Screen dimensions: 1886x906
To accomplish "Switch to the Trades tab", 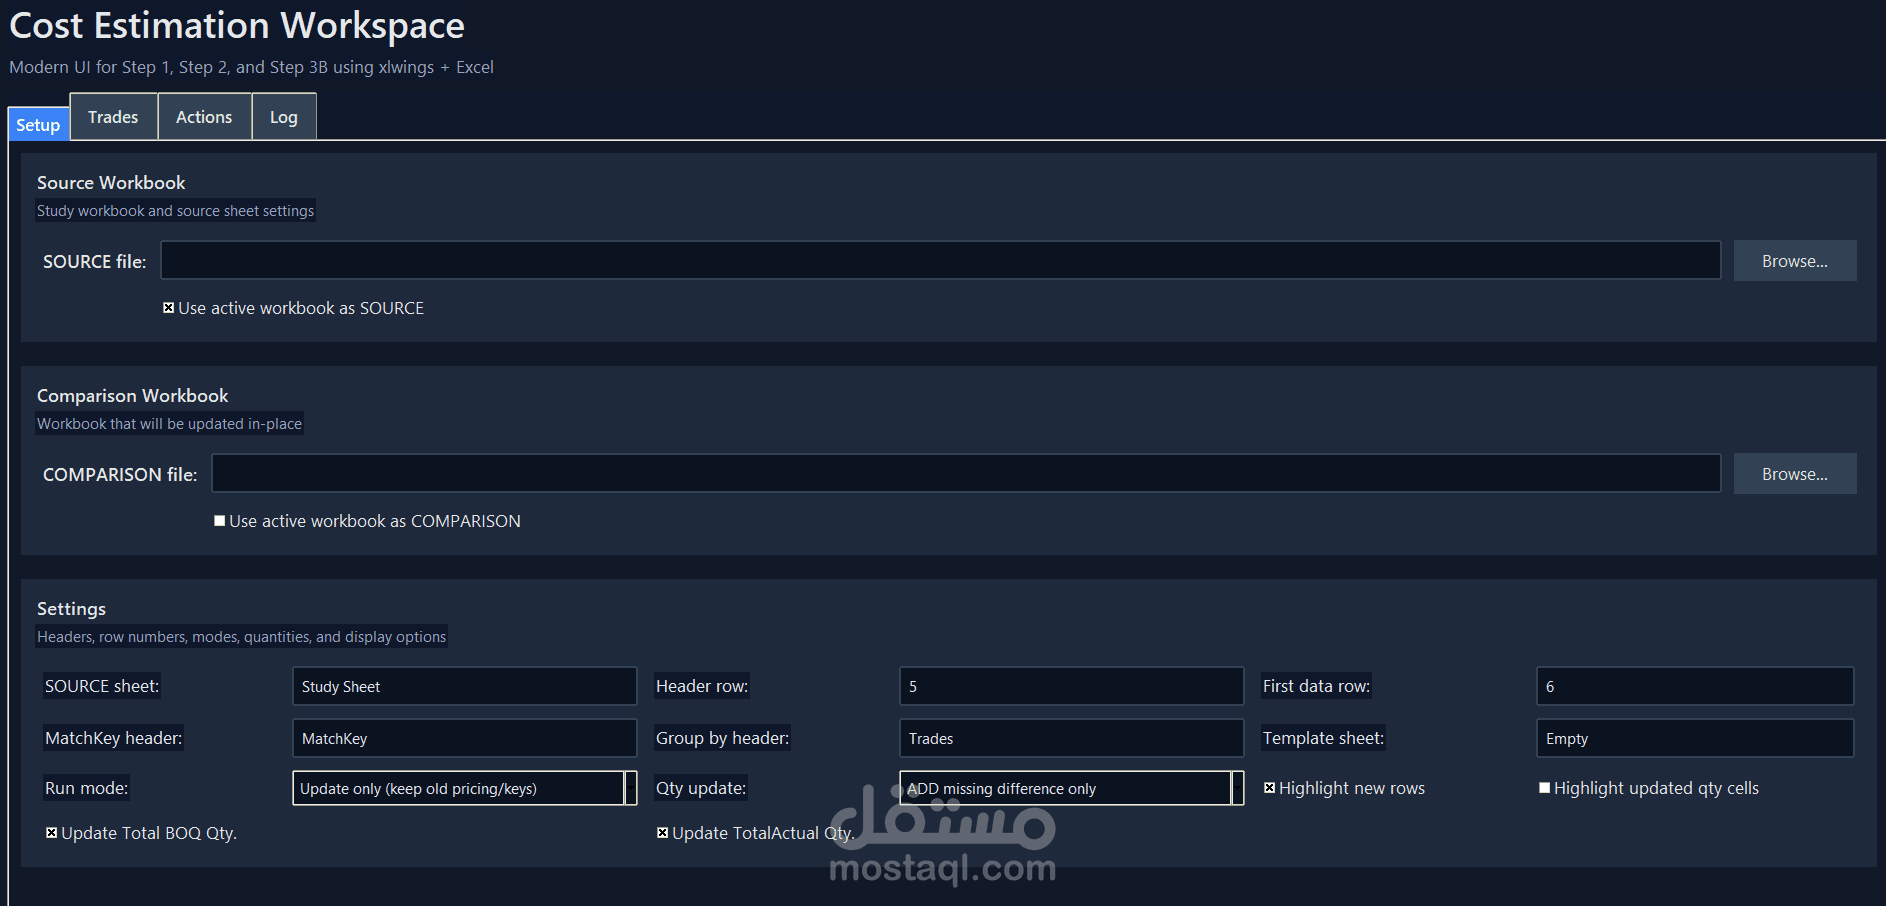I will [x=112, y=116].
